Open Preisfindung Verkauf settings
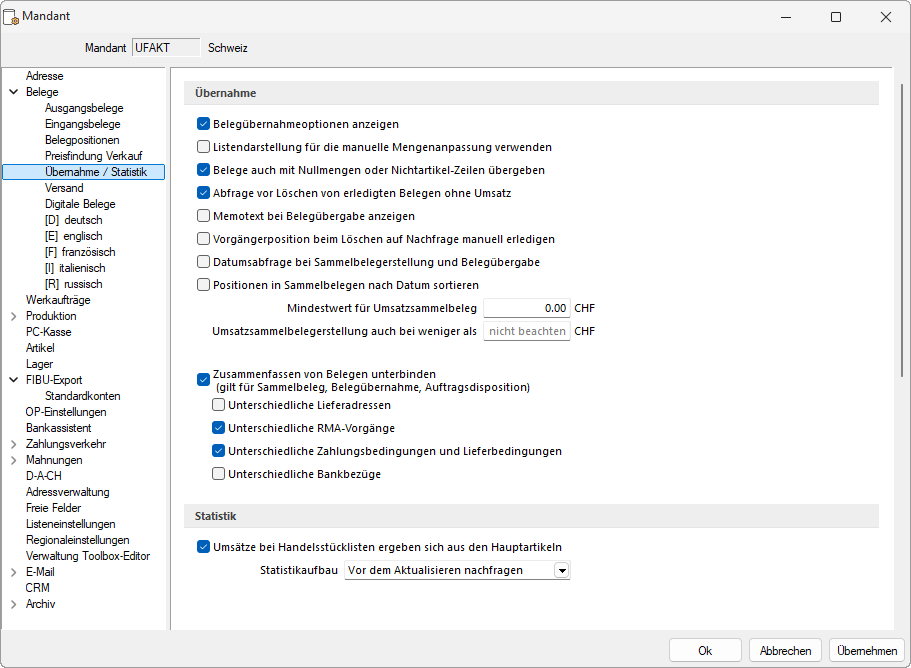The image size is (911, 668). tap(93, 156)
